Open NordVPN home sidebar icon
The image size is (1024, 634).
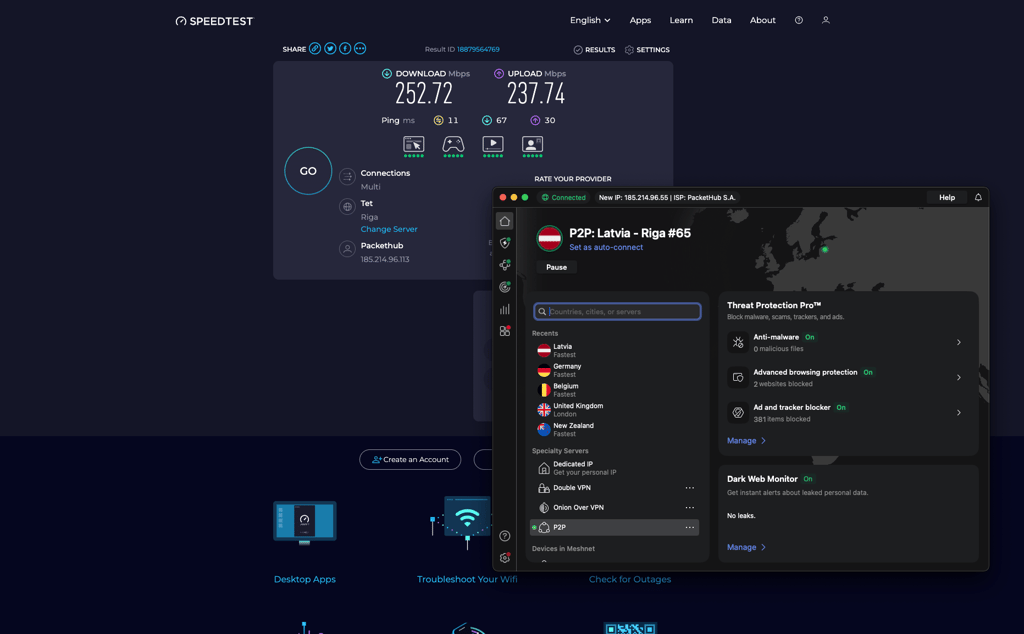(505, 221)
